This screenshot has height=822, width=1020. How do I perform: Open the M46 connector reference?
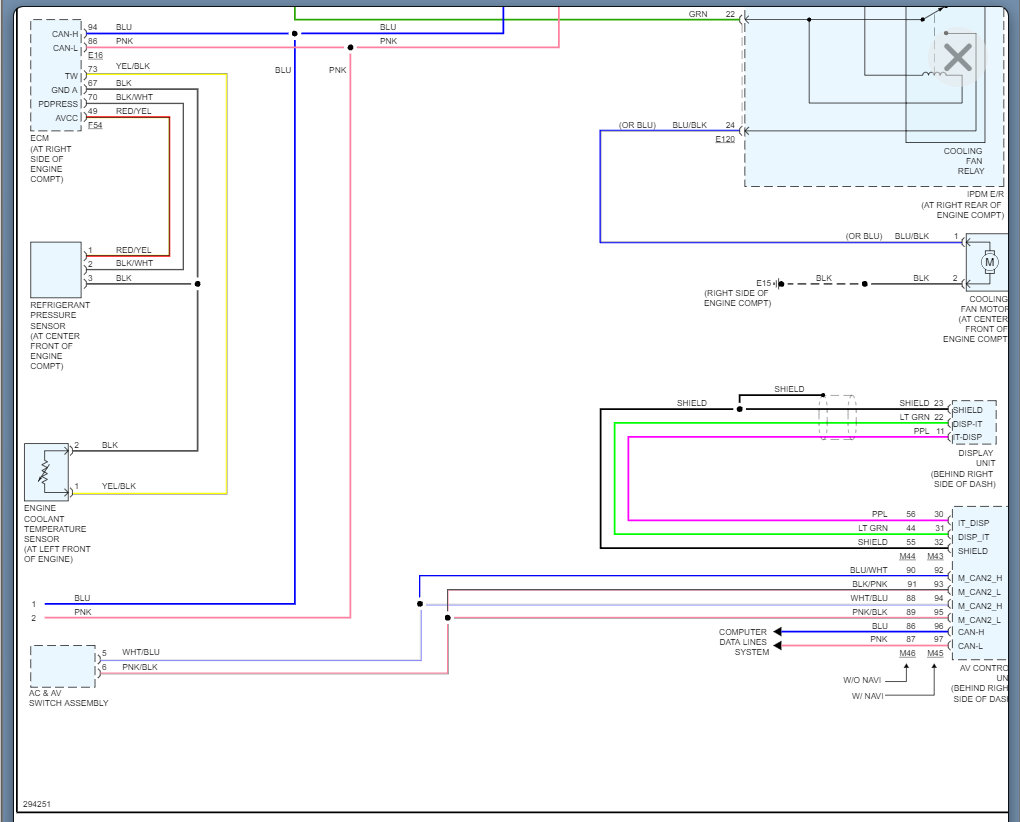[x=907, y=653]
